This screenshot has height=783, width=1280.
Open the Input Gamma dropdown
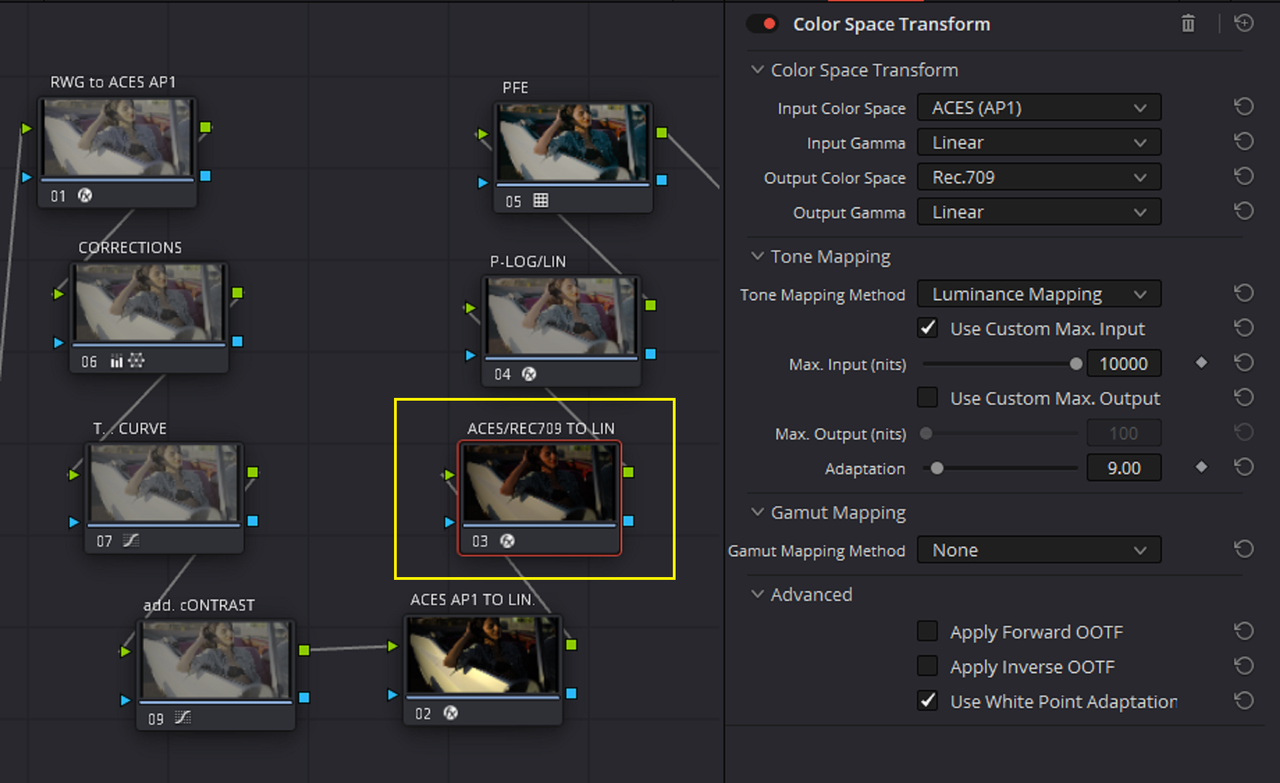click(1039, 142)
